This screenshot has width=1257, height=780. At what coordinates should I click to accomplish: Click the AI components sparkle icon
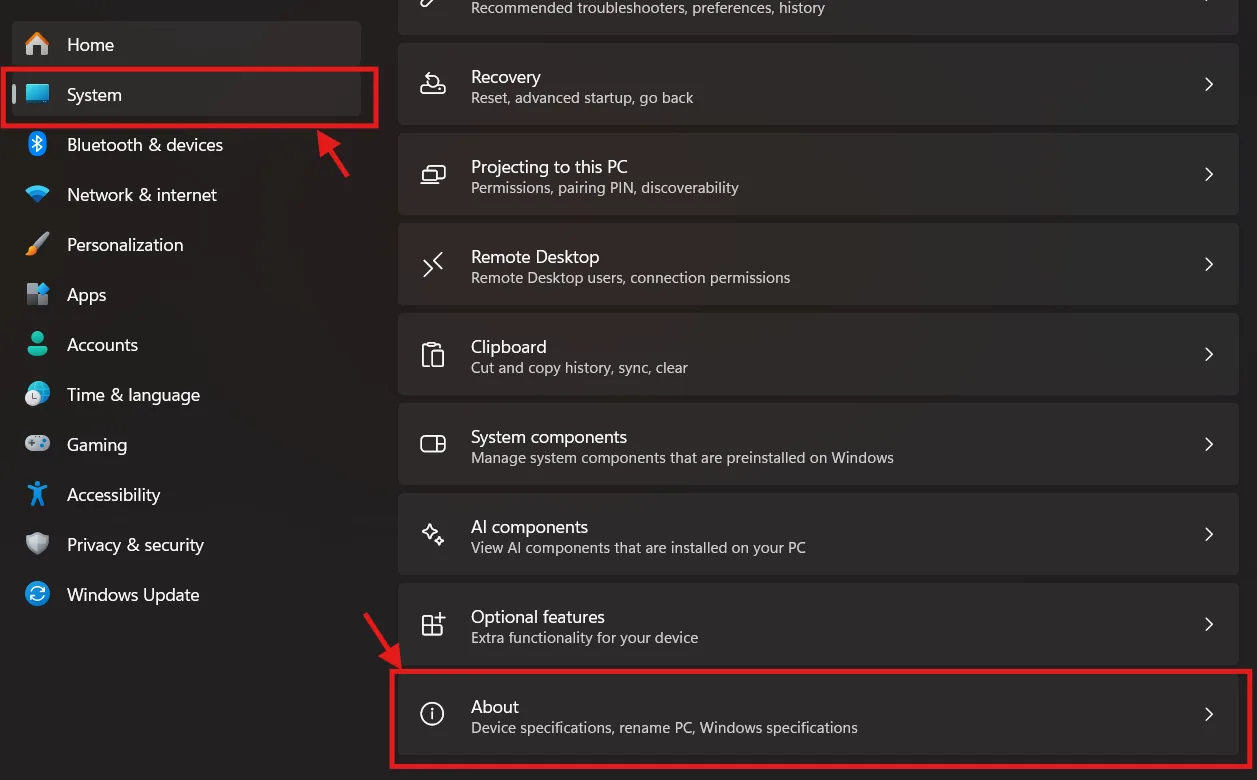point(432,534)
